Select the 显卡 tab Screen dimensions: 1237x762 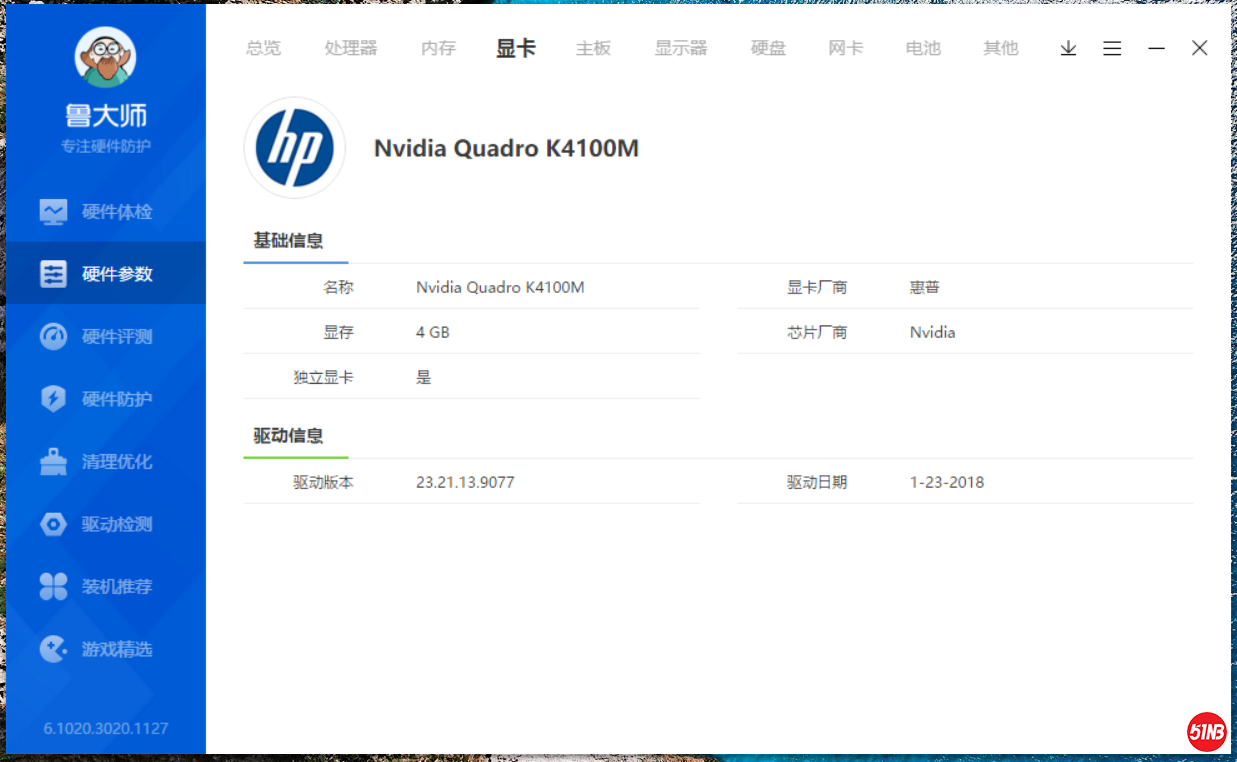click(516, 48)
